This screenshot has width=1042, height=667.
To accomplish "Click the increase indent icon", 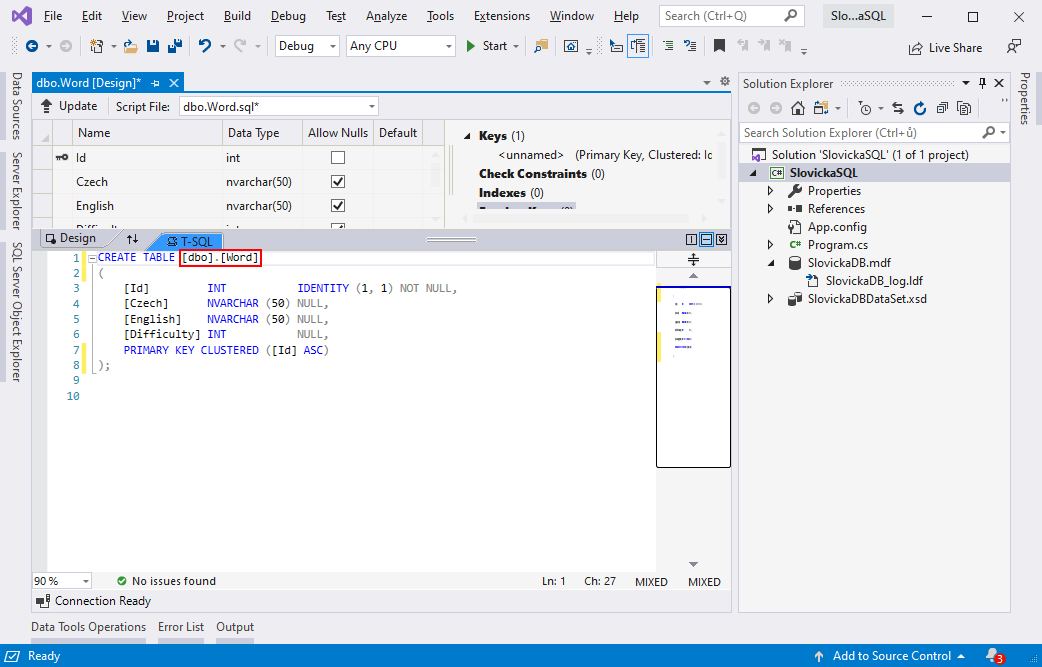I will pyautogui.click(x=690, y=46).
